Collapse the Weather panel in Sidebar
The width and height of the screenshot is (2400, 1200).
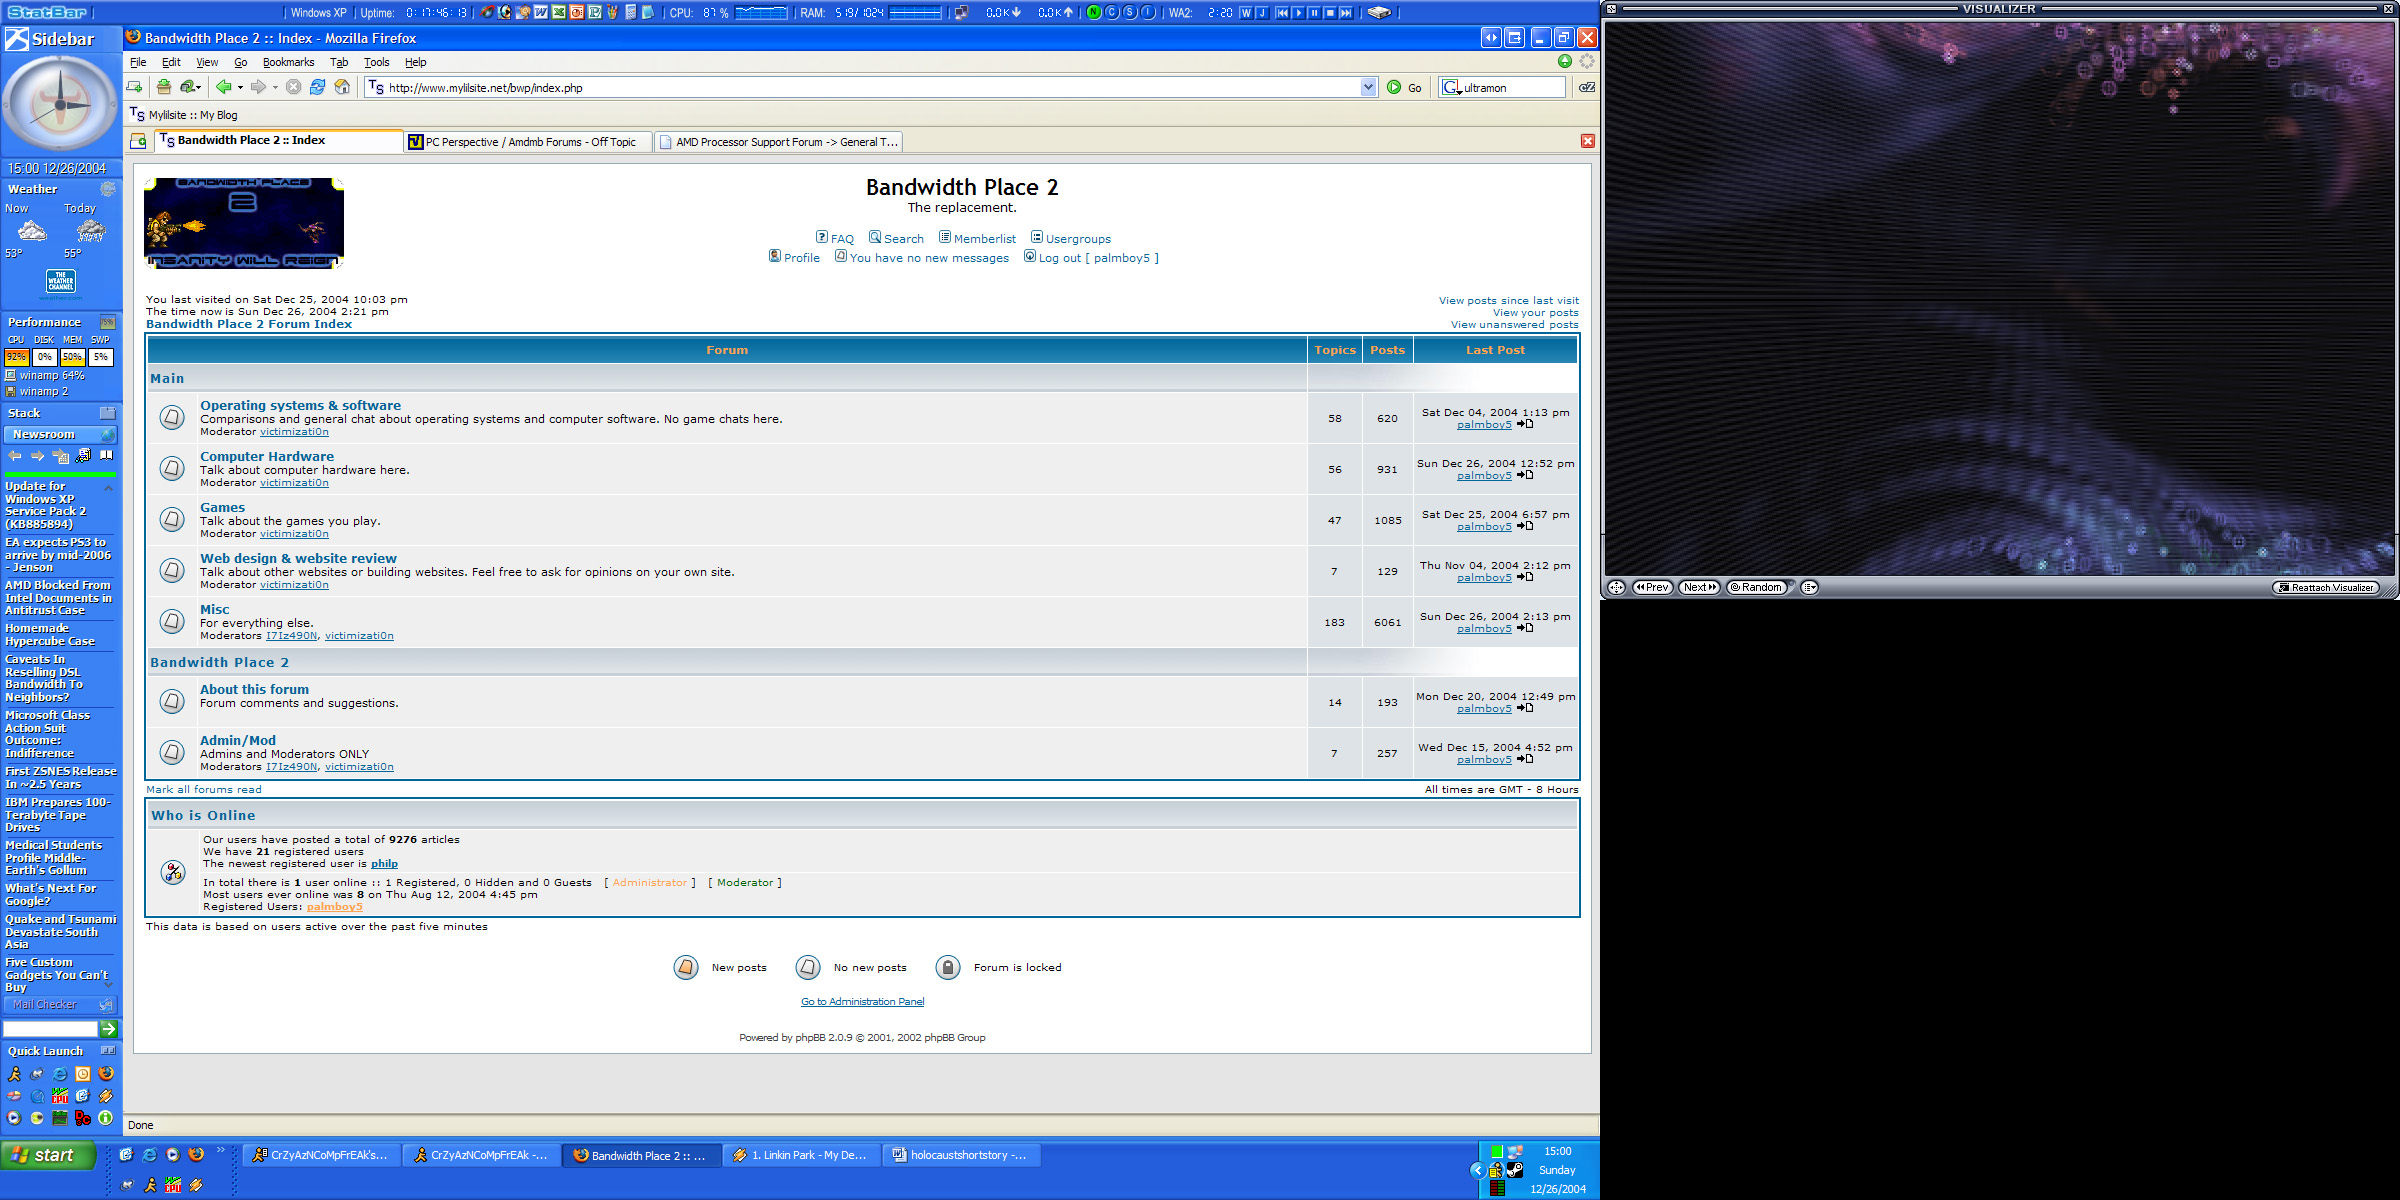pos(108,189)
